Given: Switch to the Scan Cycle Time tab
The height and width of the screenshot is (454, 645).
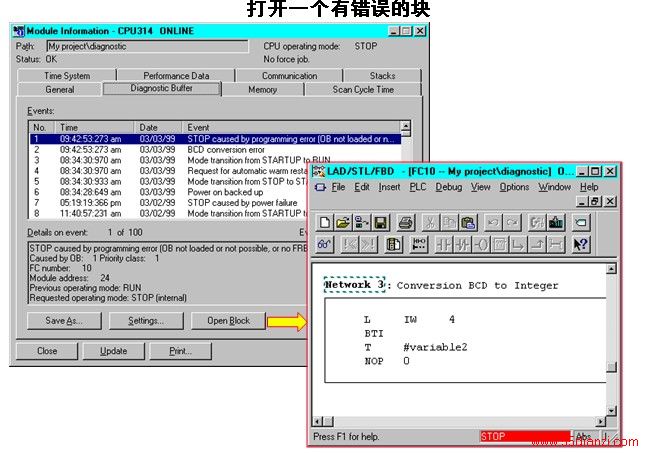Looking at the screenshot, I should click(x=363, y=89).
